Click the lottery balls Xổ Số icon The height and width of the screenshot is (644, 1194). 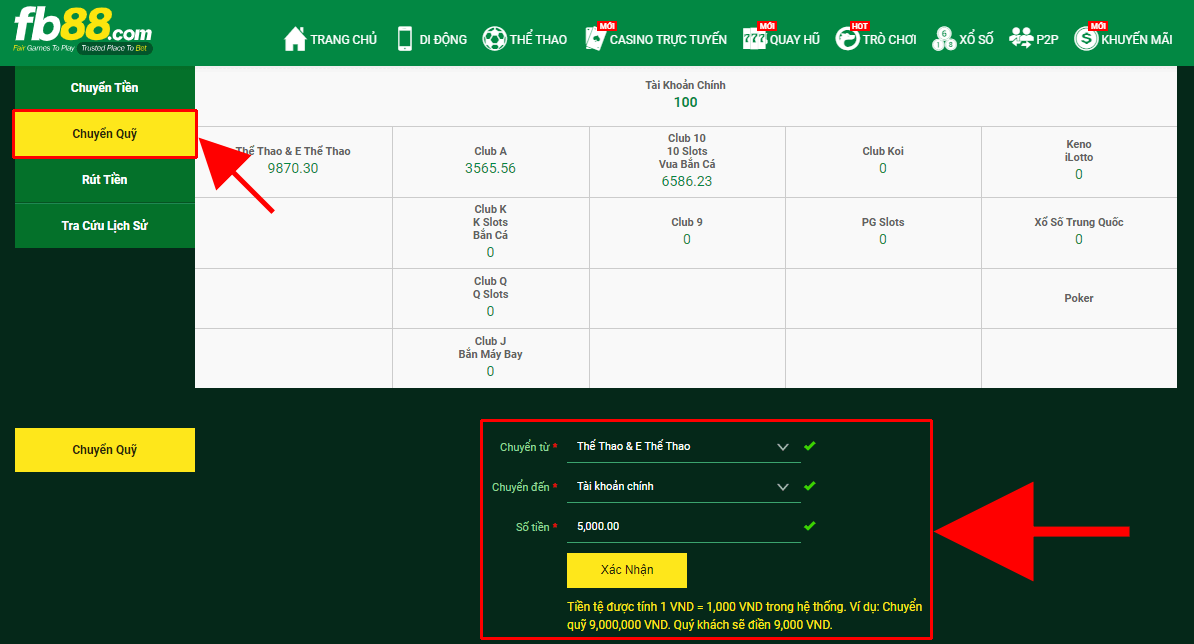[x=944, y=39]
